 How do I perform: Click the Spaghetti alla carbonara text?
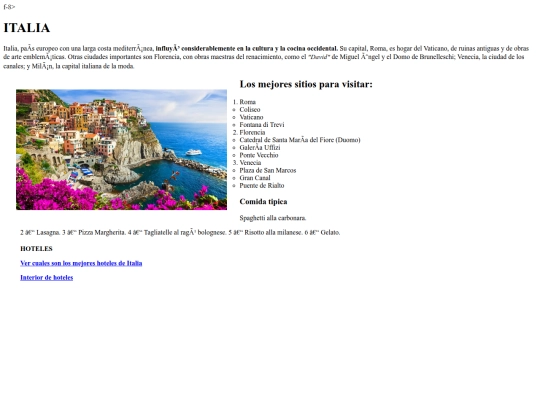[x=273, y=218]
